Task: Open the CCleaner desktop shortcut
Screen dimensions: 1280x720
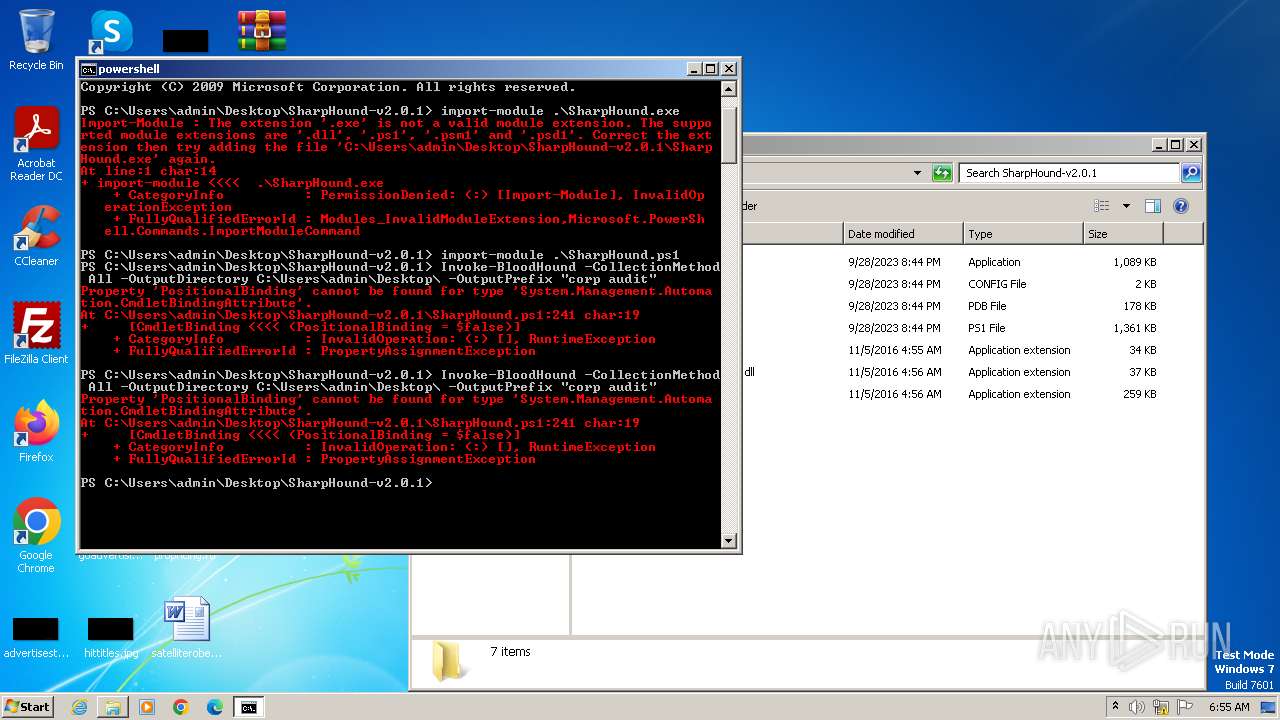Action: coord(36,236)
